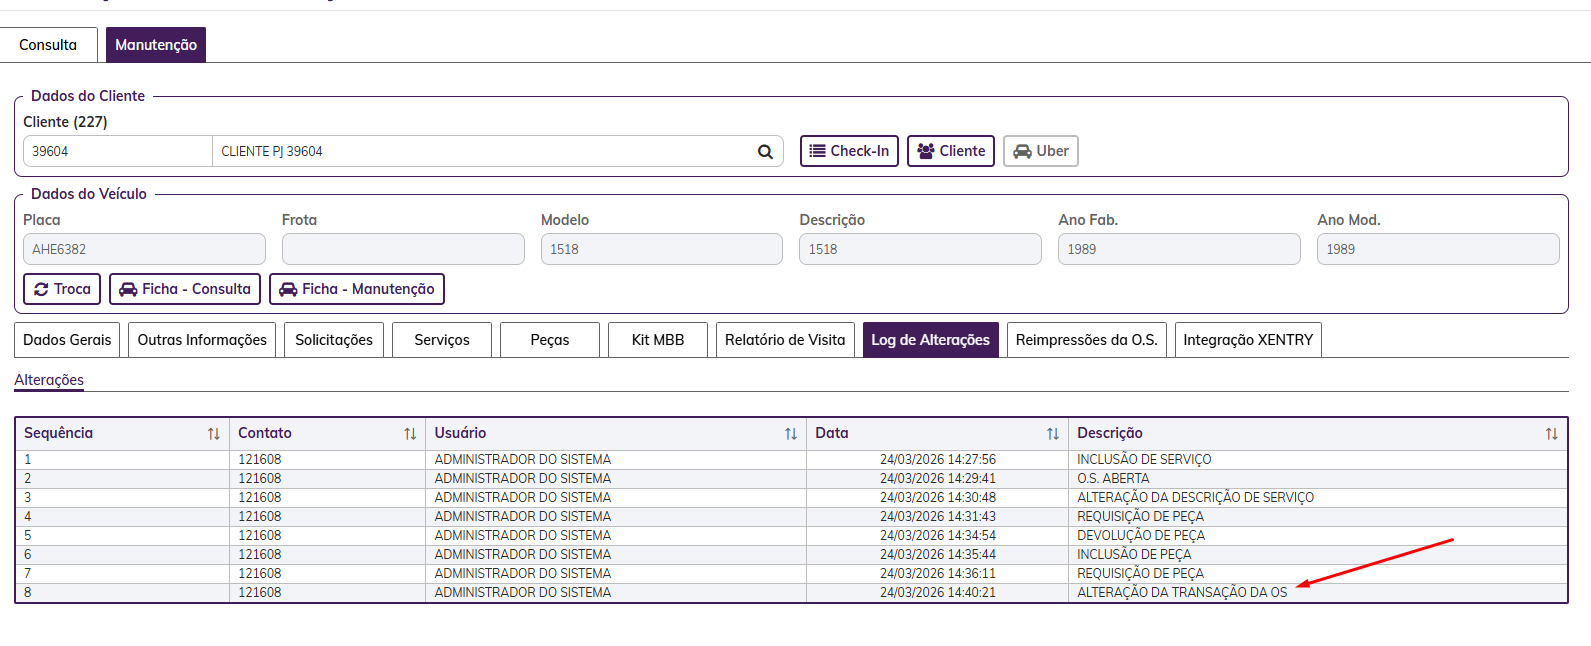This screenshot has height=646, width=1591.
Task: Open the Dados Gerais tab
Action: click(67, 340)
